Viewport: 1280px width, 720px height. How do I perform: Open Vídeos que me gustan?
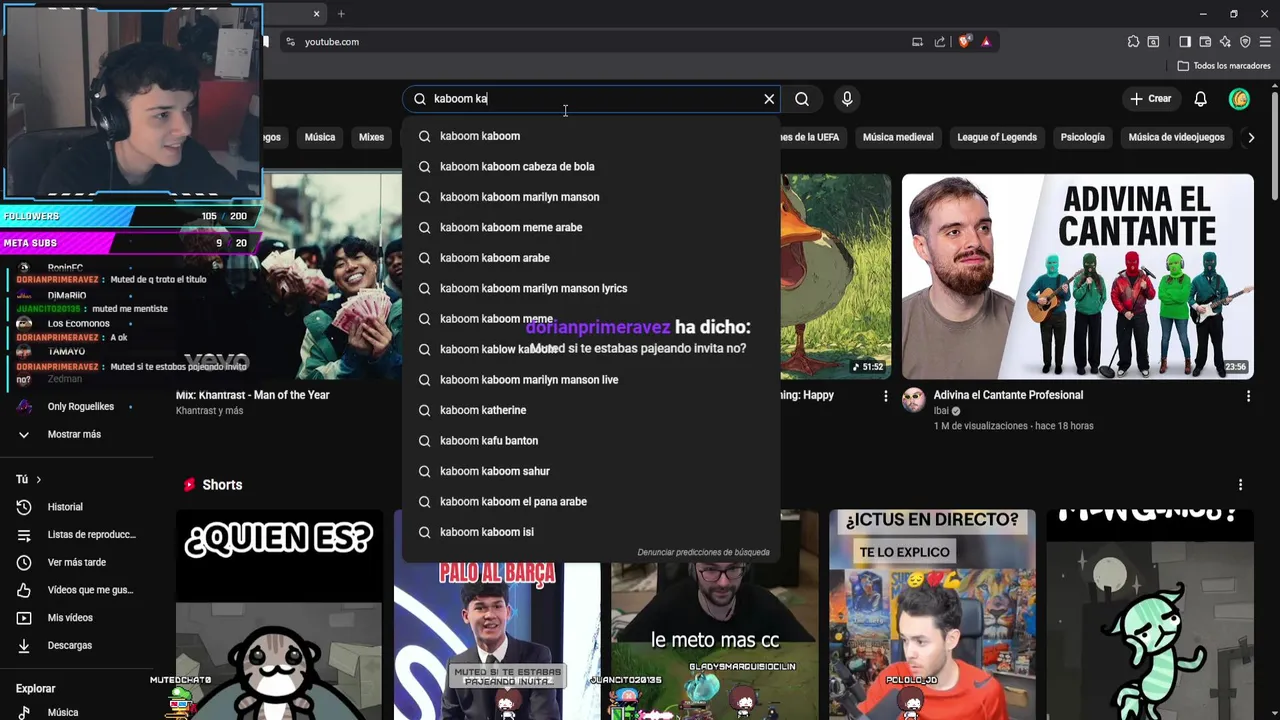(77, 590)
